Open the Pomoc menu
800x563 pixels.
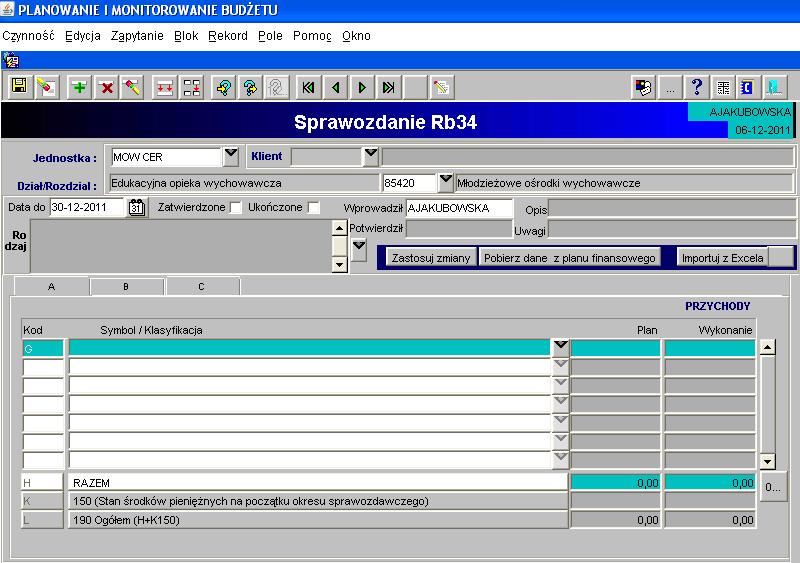(x=312, y=36)
